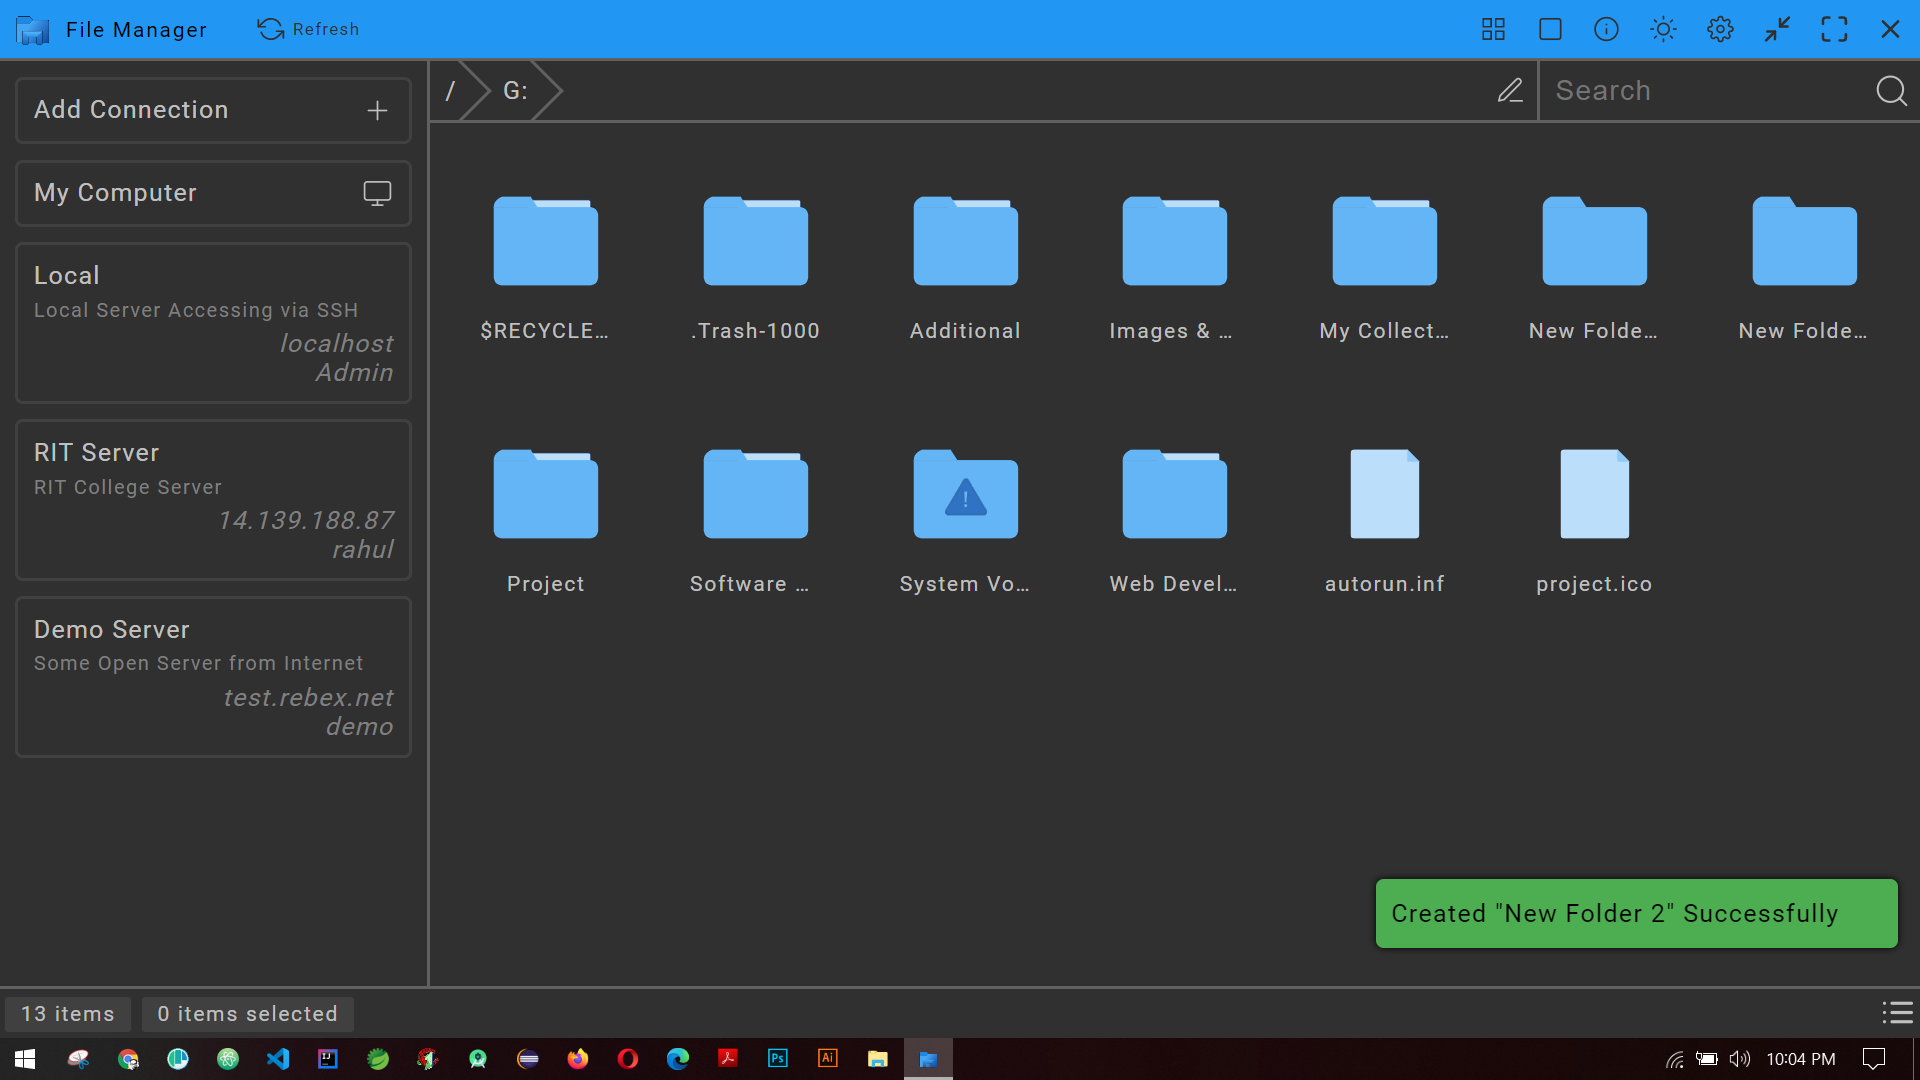Select the square selection-mode icon in toolbar

pos(1550,29)
